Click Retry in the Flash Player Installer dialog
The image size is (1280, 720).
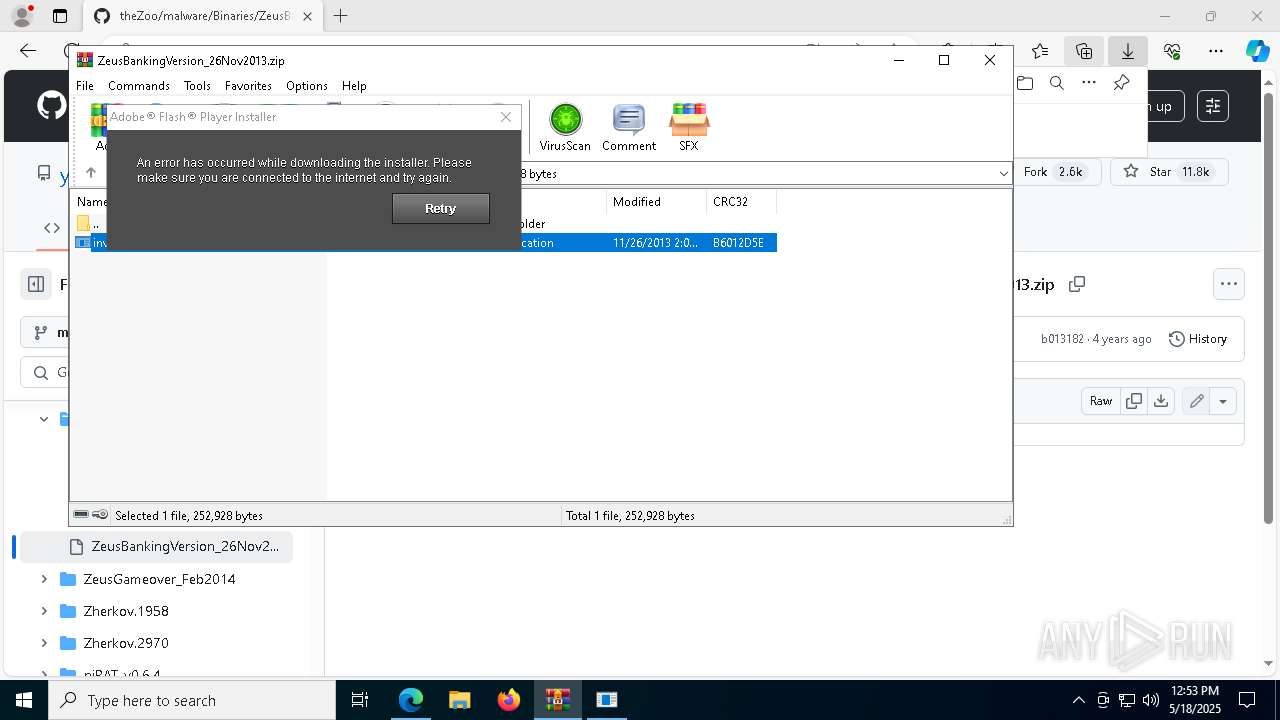point(441,208)
